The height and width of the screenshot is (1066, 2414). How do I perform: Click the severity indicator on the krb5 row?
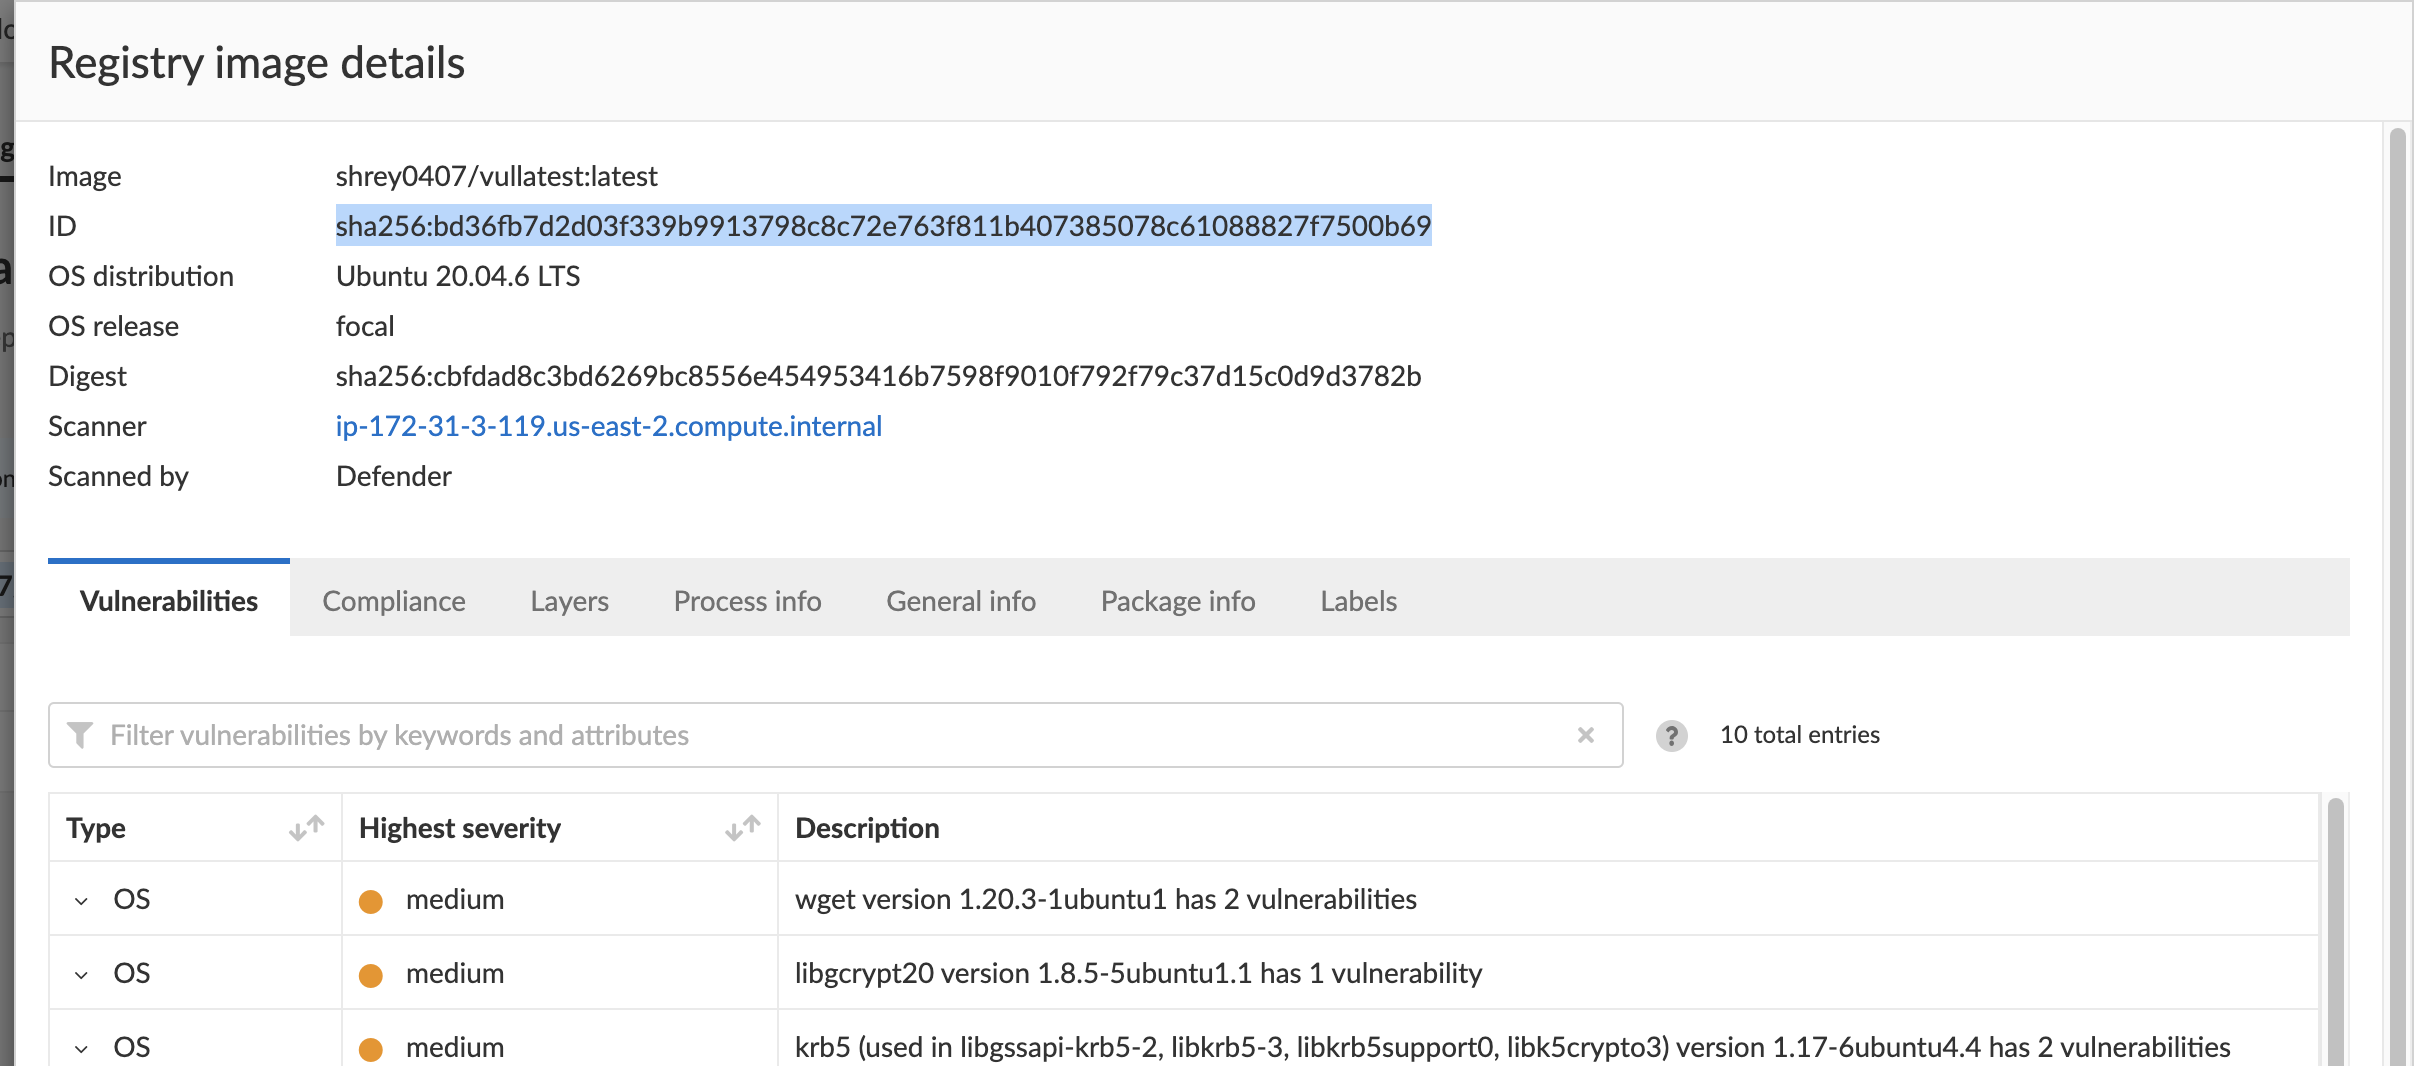[x=372, y=1049]
